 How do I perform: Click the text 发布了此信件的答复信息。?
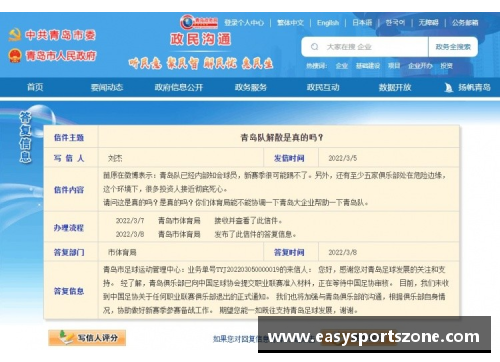(x=255, y=234)
